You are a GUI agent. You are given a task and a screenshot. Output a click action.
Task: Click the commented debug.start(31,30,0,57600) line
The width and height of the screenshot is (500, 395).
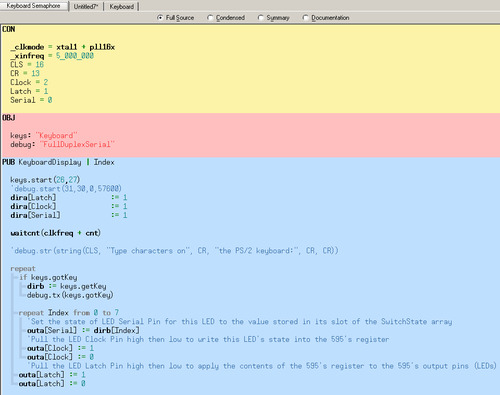pyautogui.click(x=66, y=189)
